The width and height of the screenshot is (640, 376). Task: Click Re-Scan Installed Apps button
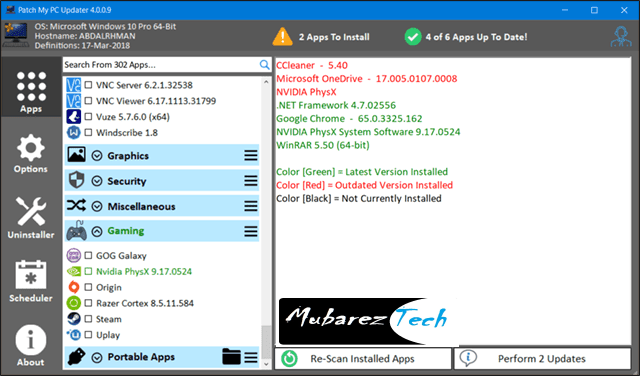pos(363,358)
